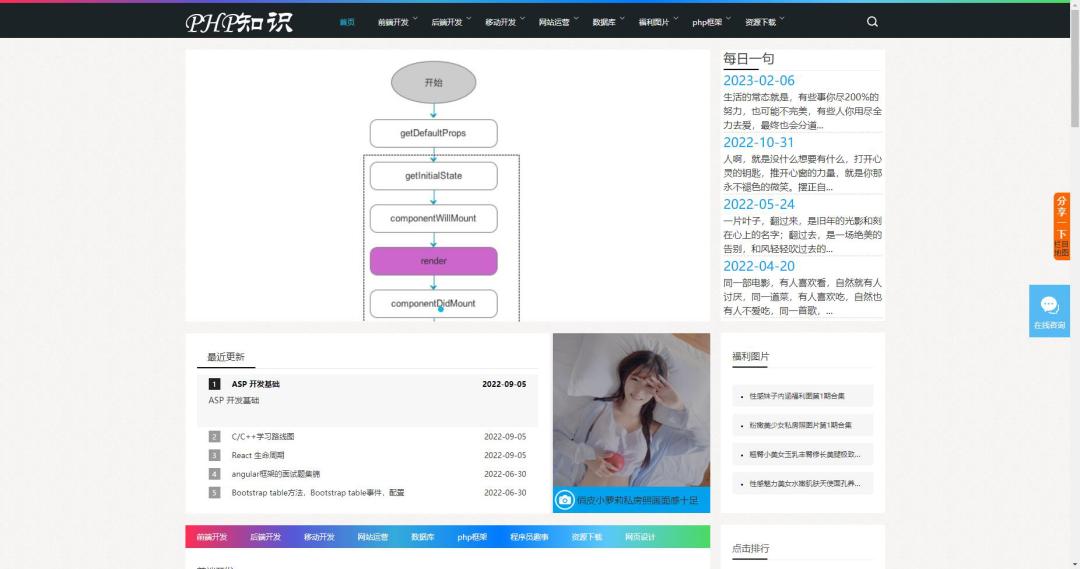
Task: Expand chevron next to 移动开发 in header
Action: [523, 18]
